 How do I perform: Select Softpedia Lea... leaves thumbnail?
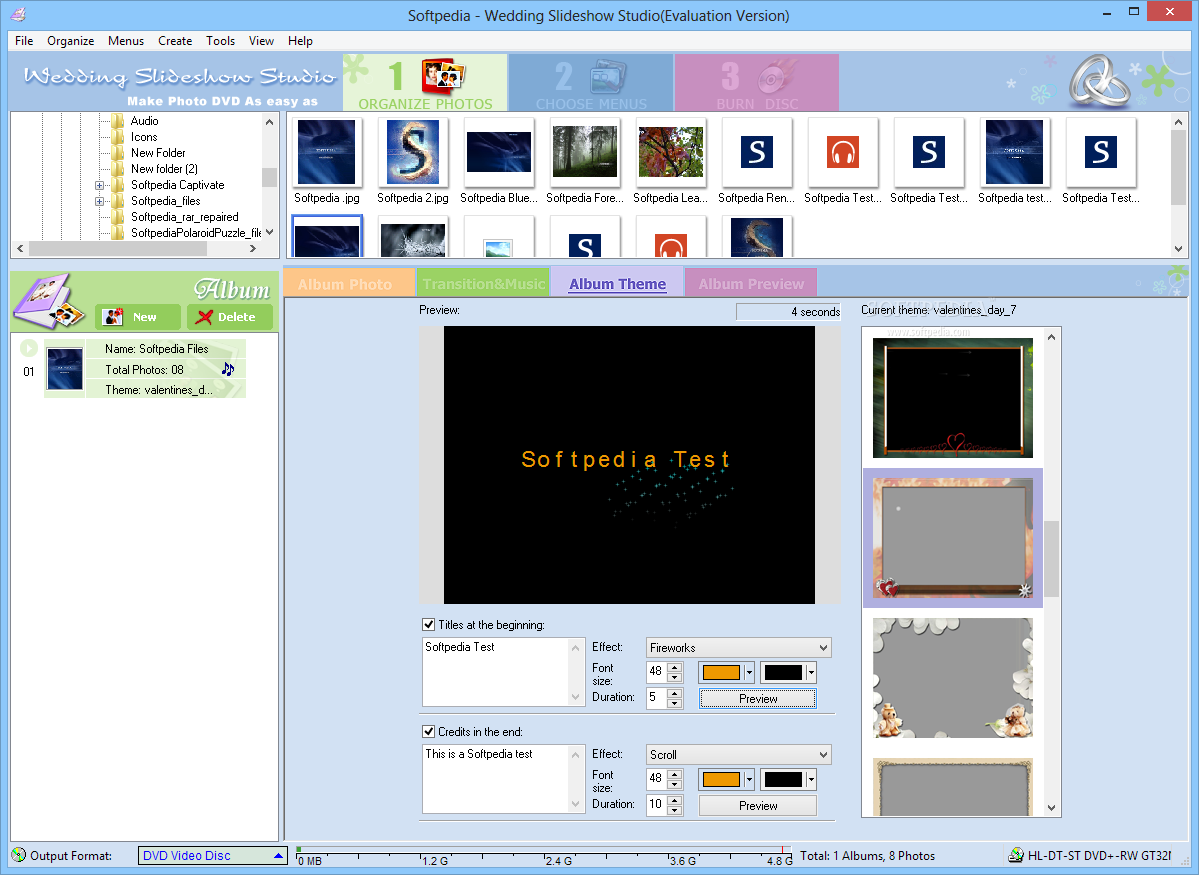click(x=671, y=152)
